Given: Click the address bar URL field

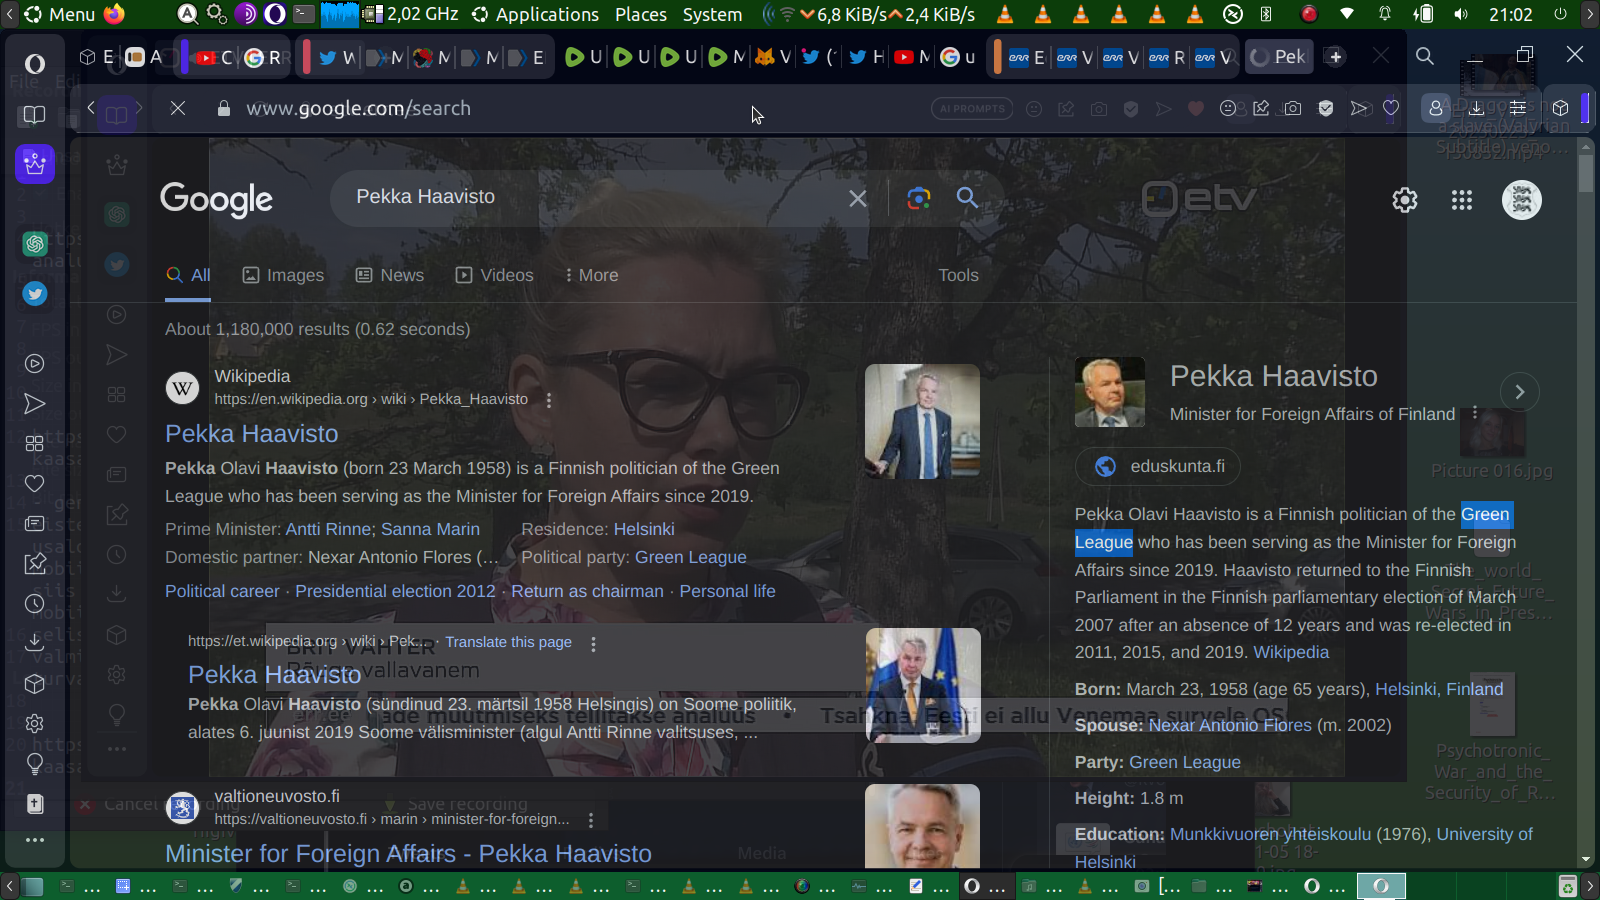Looking at the screenshot, I should 580,108.
